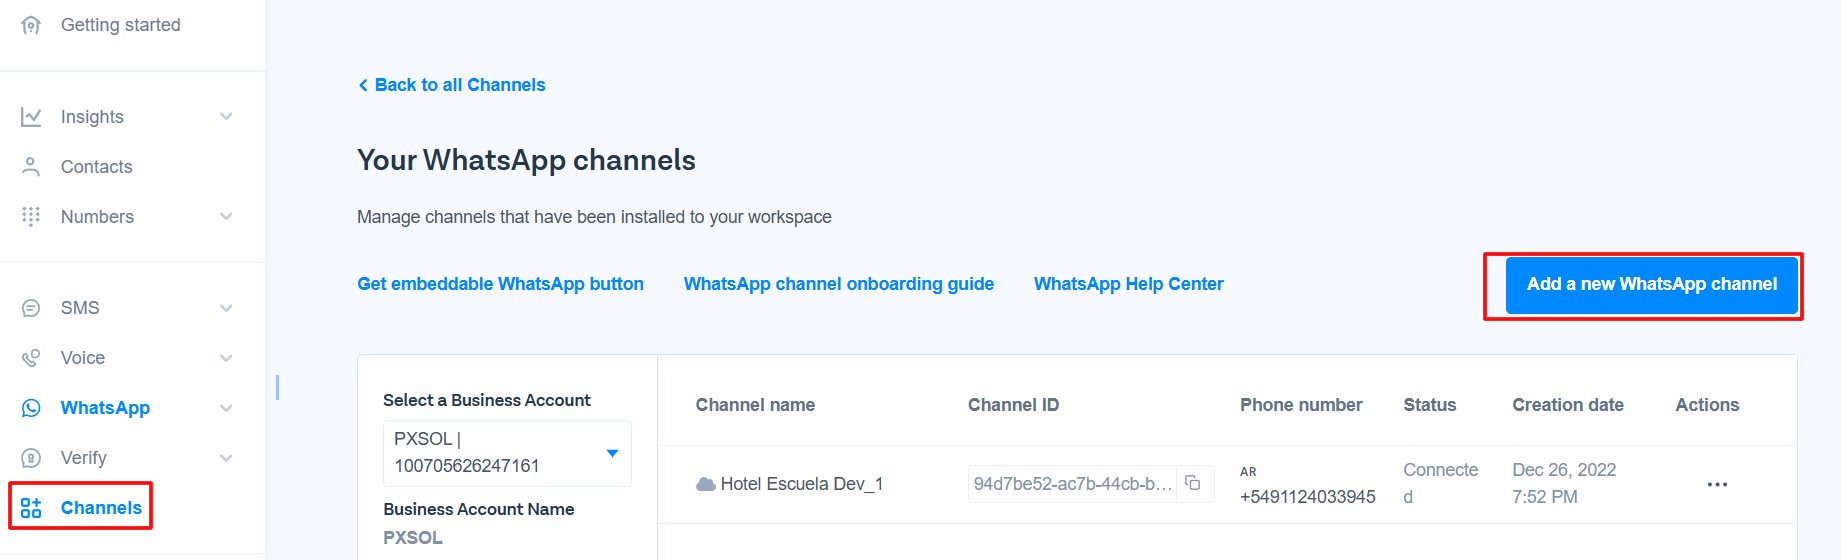This screenshot has height=560, width=1841.
Task: Expand the Verify menu chevron
Action: [x=226, y=458]
